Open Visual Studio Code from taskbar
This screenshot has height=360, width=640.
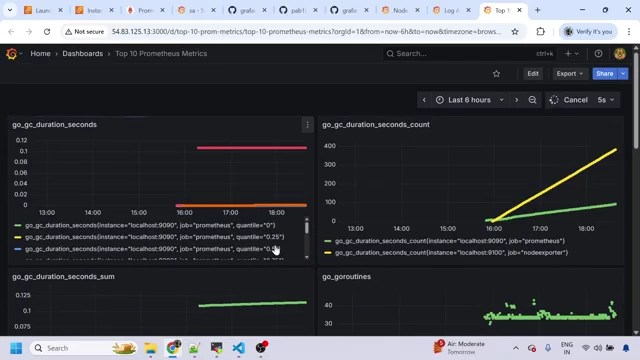click(x=239, y=348)
